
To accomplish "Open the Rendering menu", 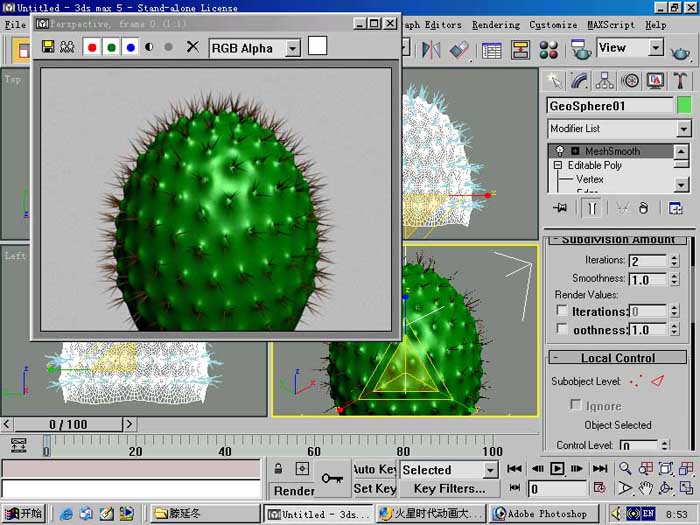I will 496,25.
